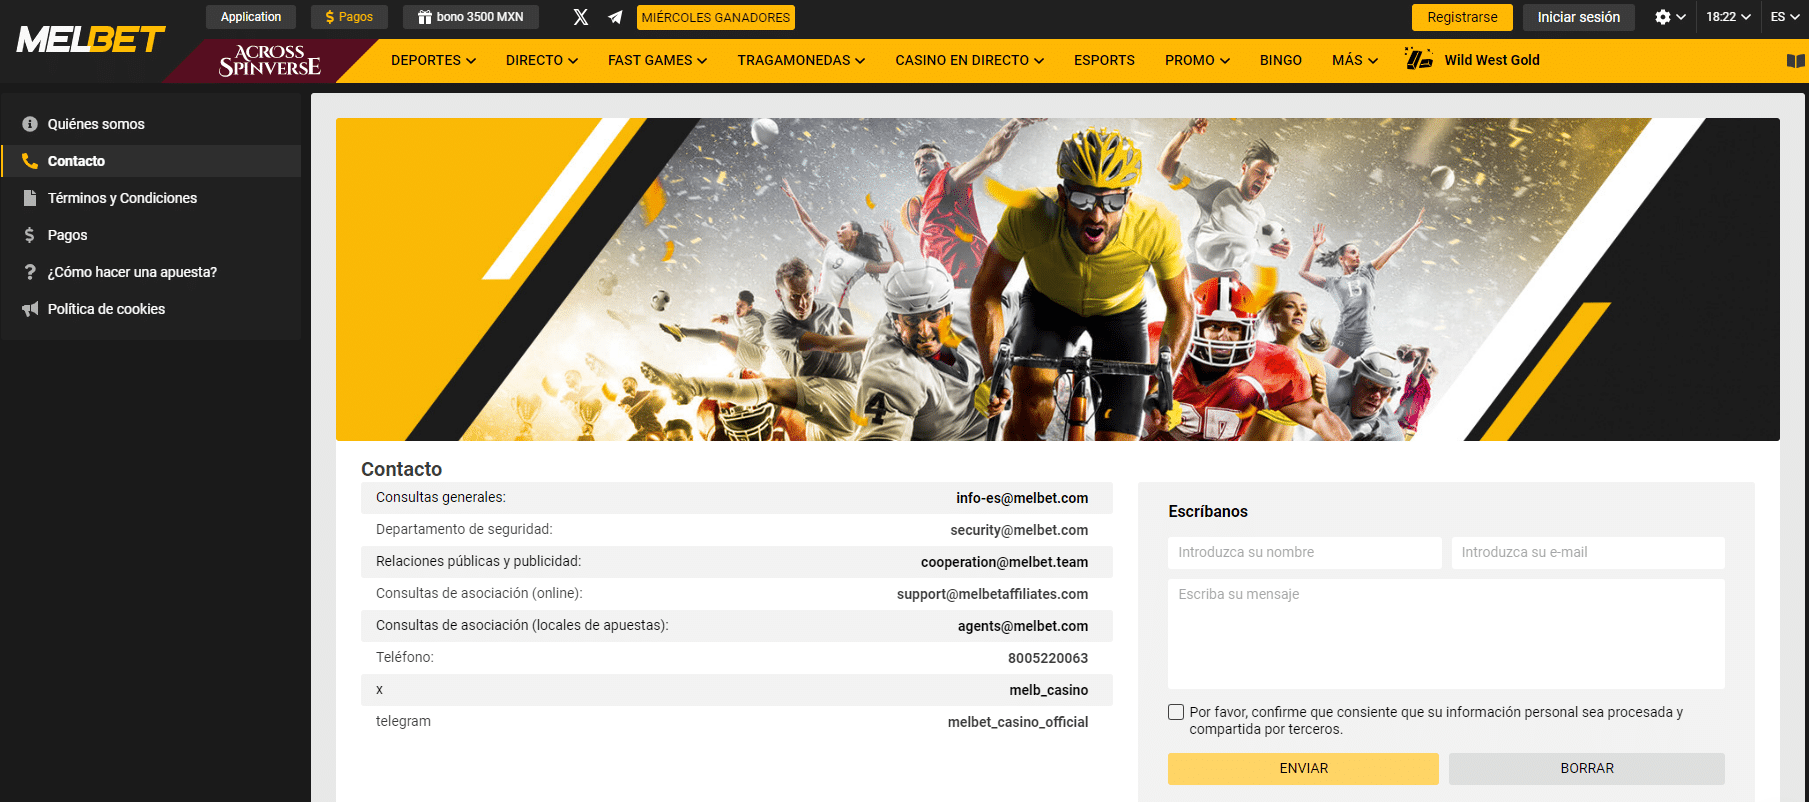Click the info-es@melbet.com email link
Viewport: 1809px width, 802px height.
tap(1021, 498)
